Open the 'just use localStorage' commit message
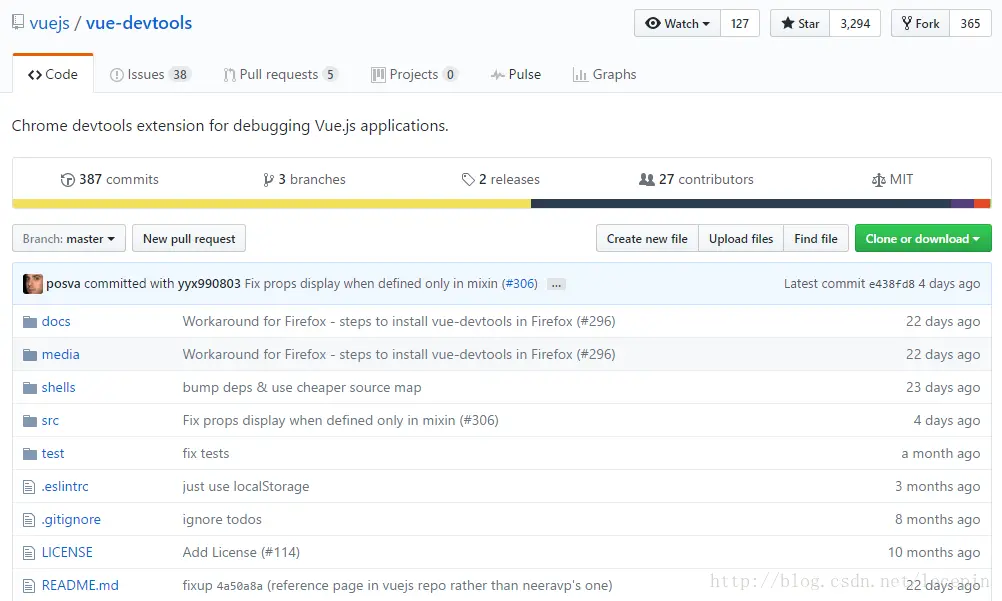Image resolution: width=1002 pixels, height=601 pixels. pyautogui.click(x=246, y=487)
